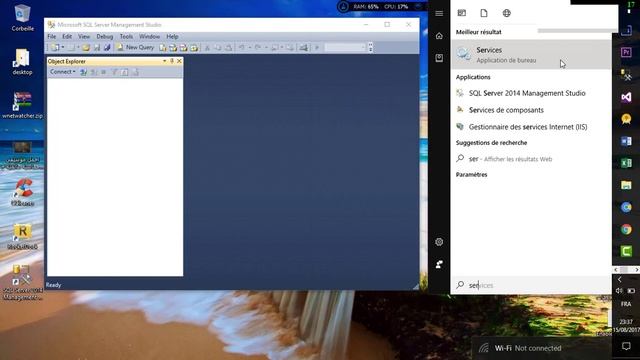This screenshot has height=360, width=640.
Task: Click New Query in SSMS toolbar
Action: click(136, 48)
